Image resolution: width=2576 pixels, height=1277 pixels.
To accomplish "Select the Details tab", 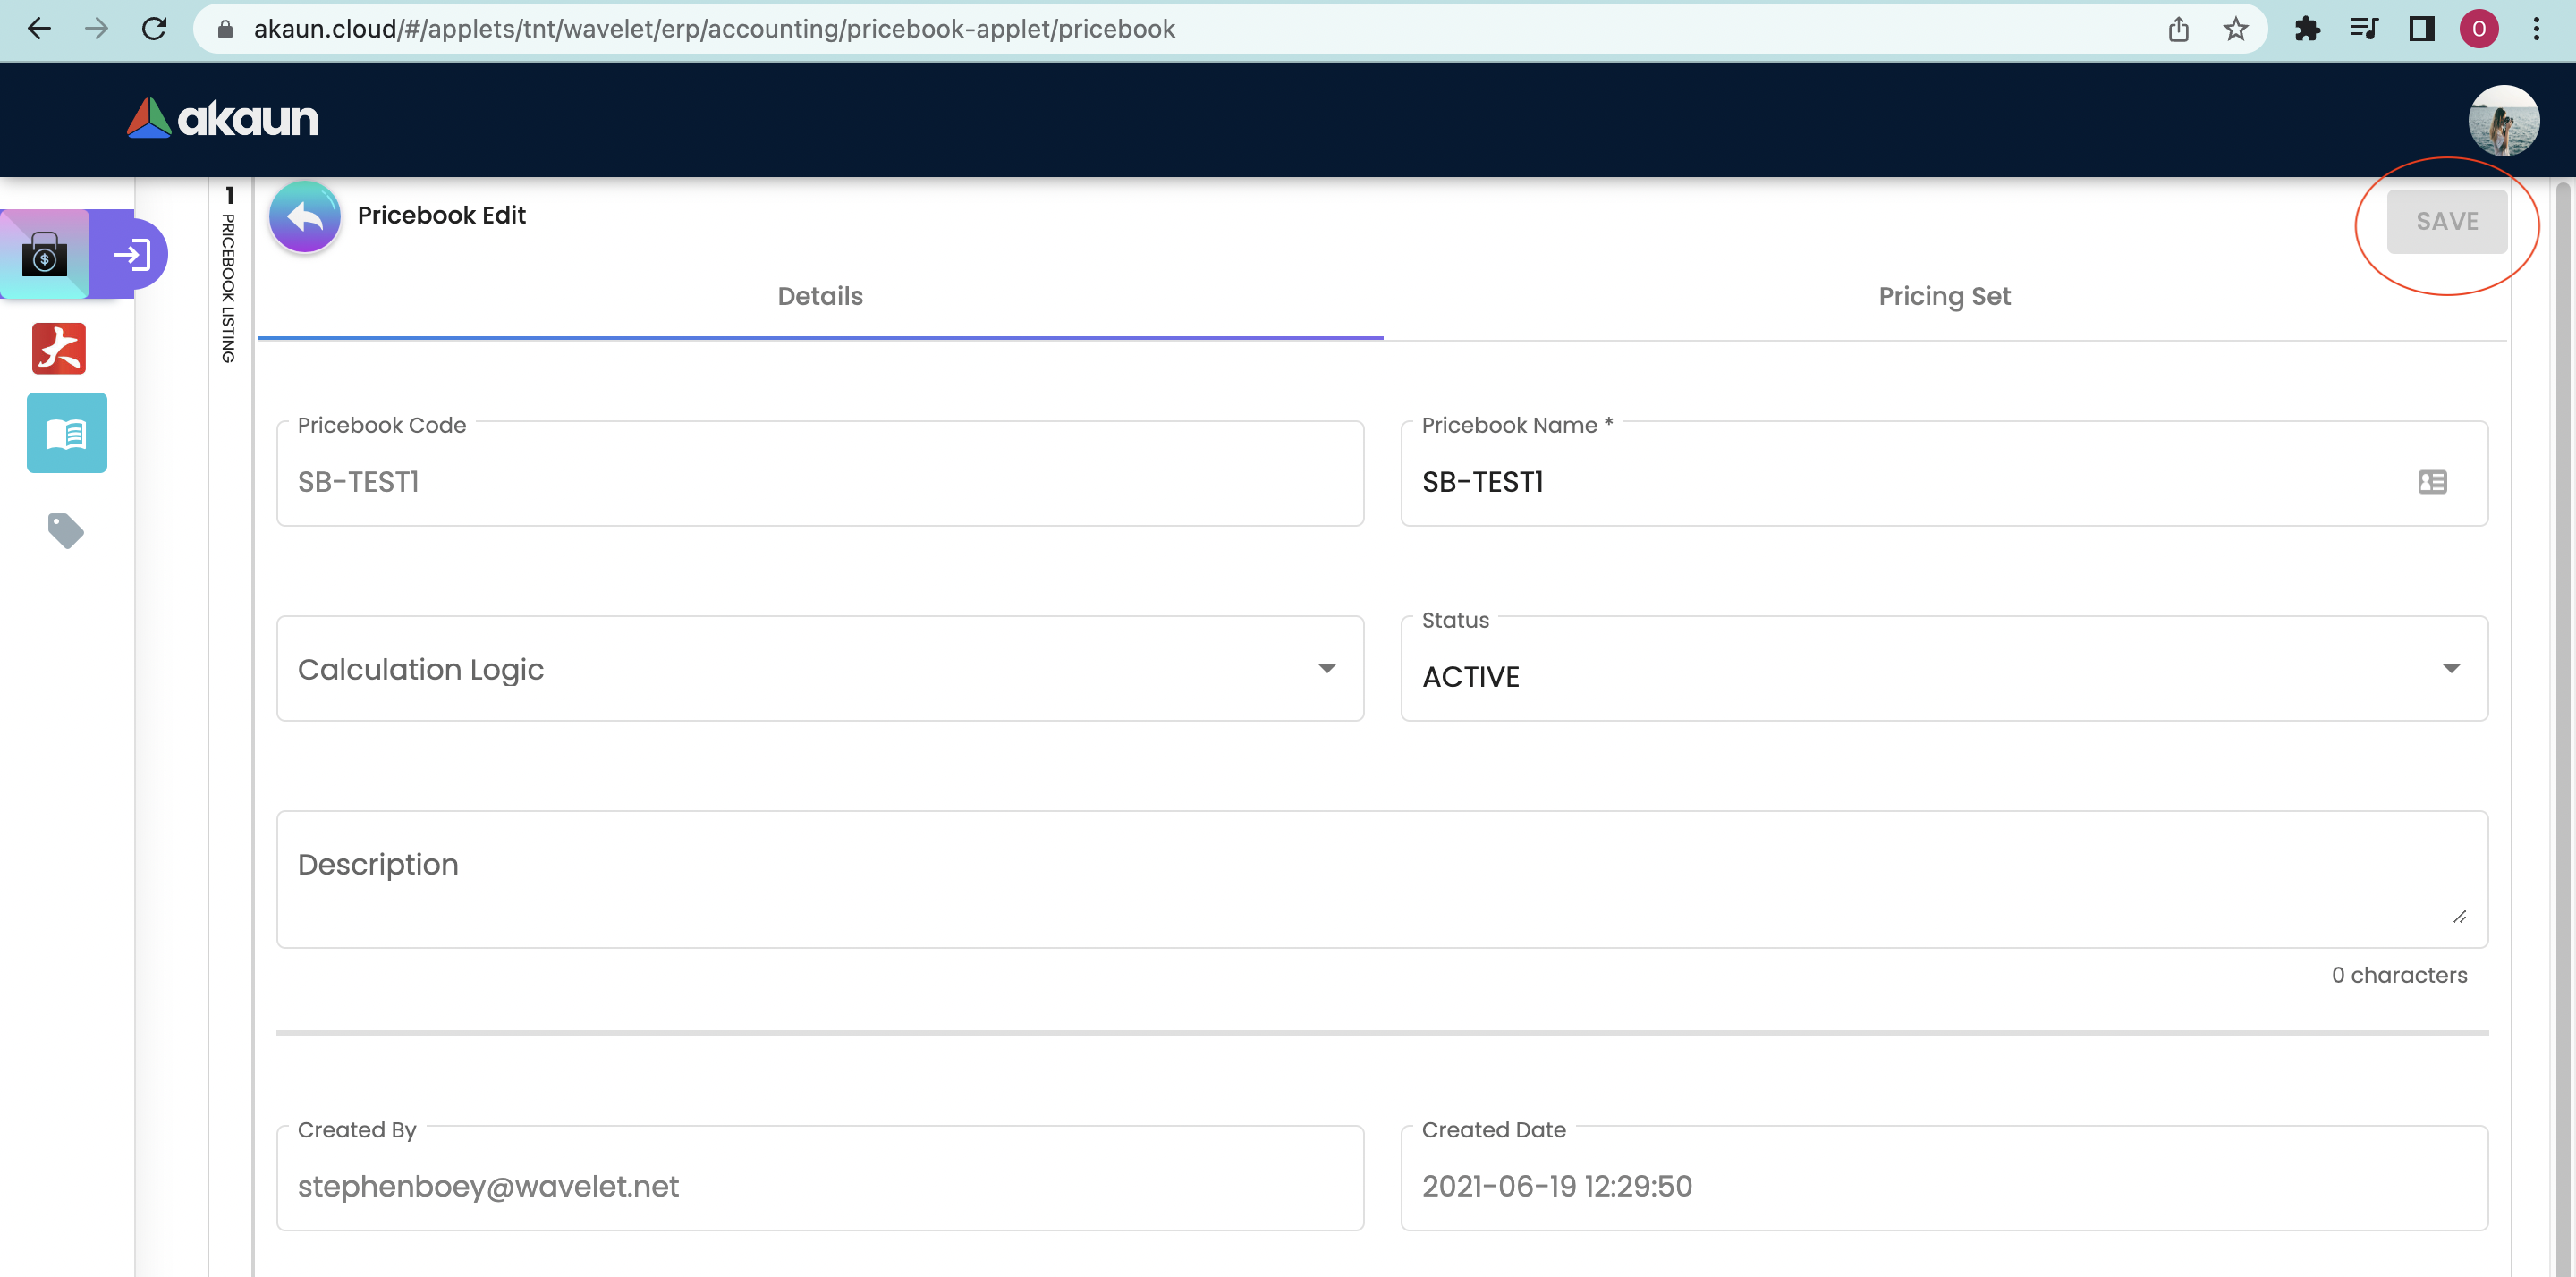I will (x=820, y=296).
